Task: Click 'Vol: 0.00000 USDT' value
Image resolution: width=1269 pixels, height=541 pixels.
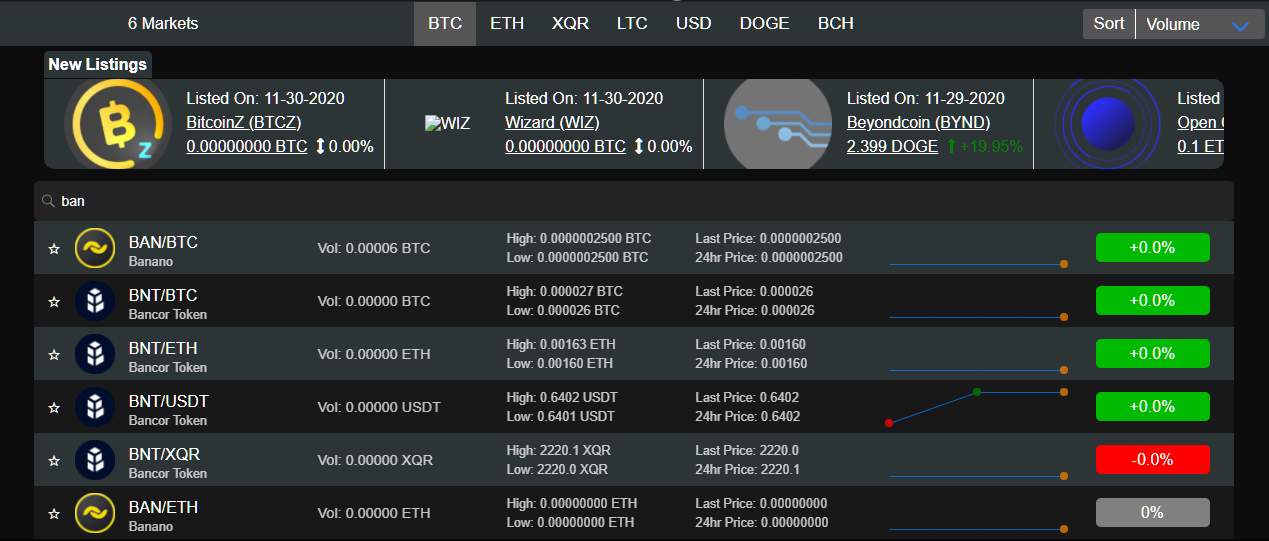Action: [x=379, y=407]
